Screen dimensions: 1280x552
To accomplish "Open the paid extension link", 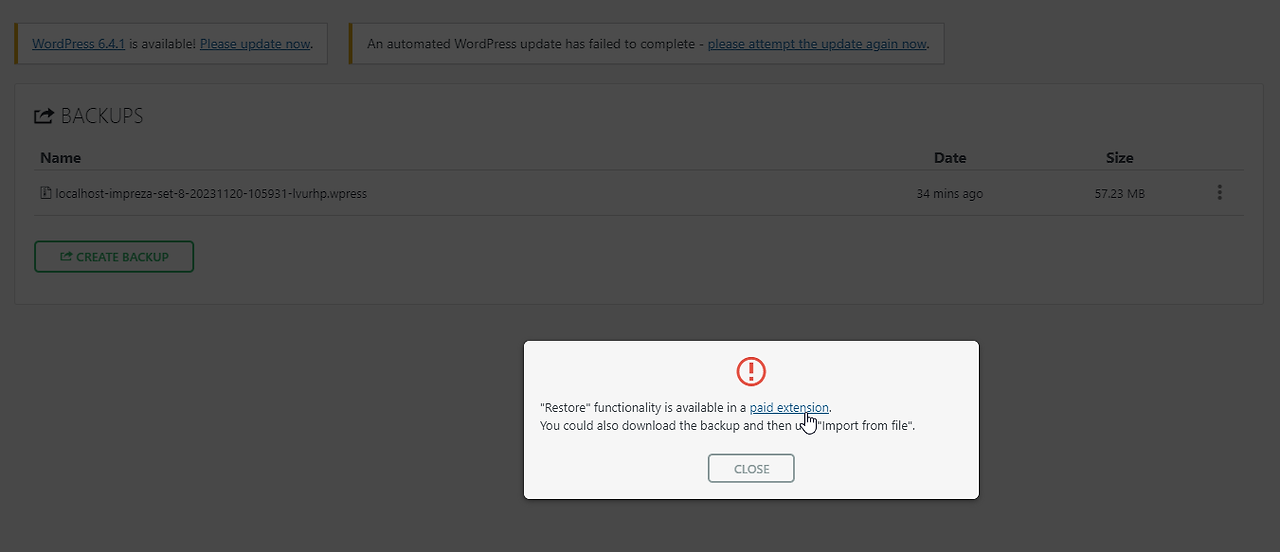I will coord(789,407).
